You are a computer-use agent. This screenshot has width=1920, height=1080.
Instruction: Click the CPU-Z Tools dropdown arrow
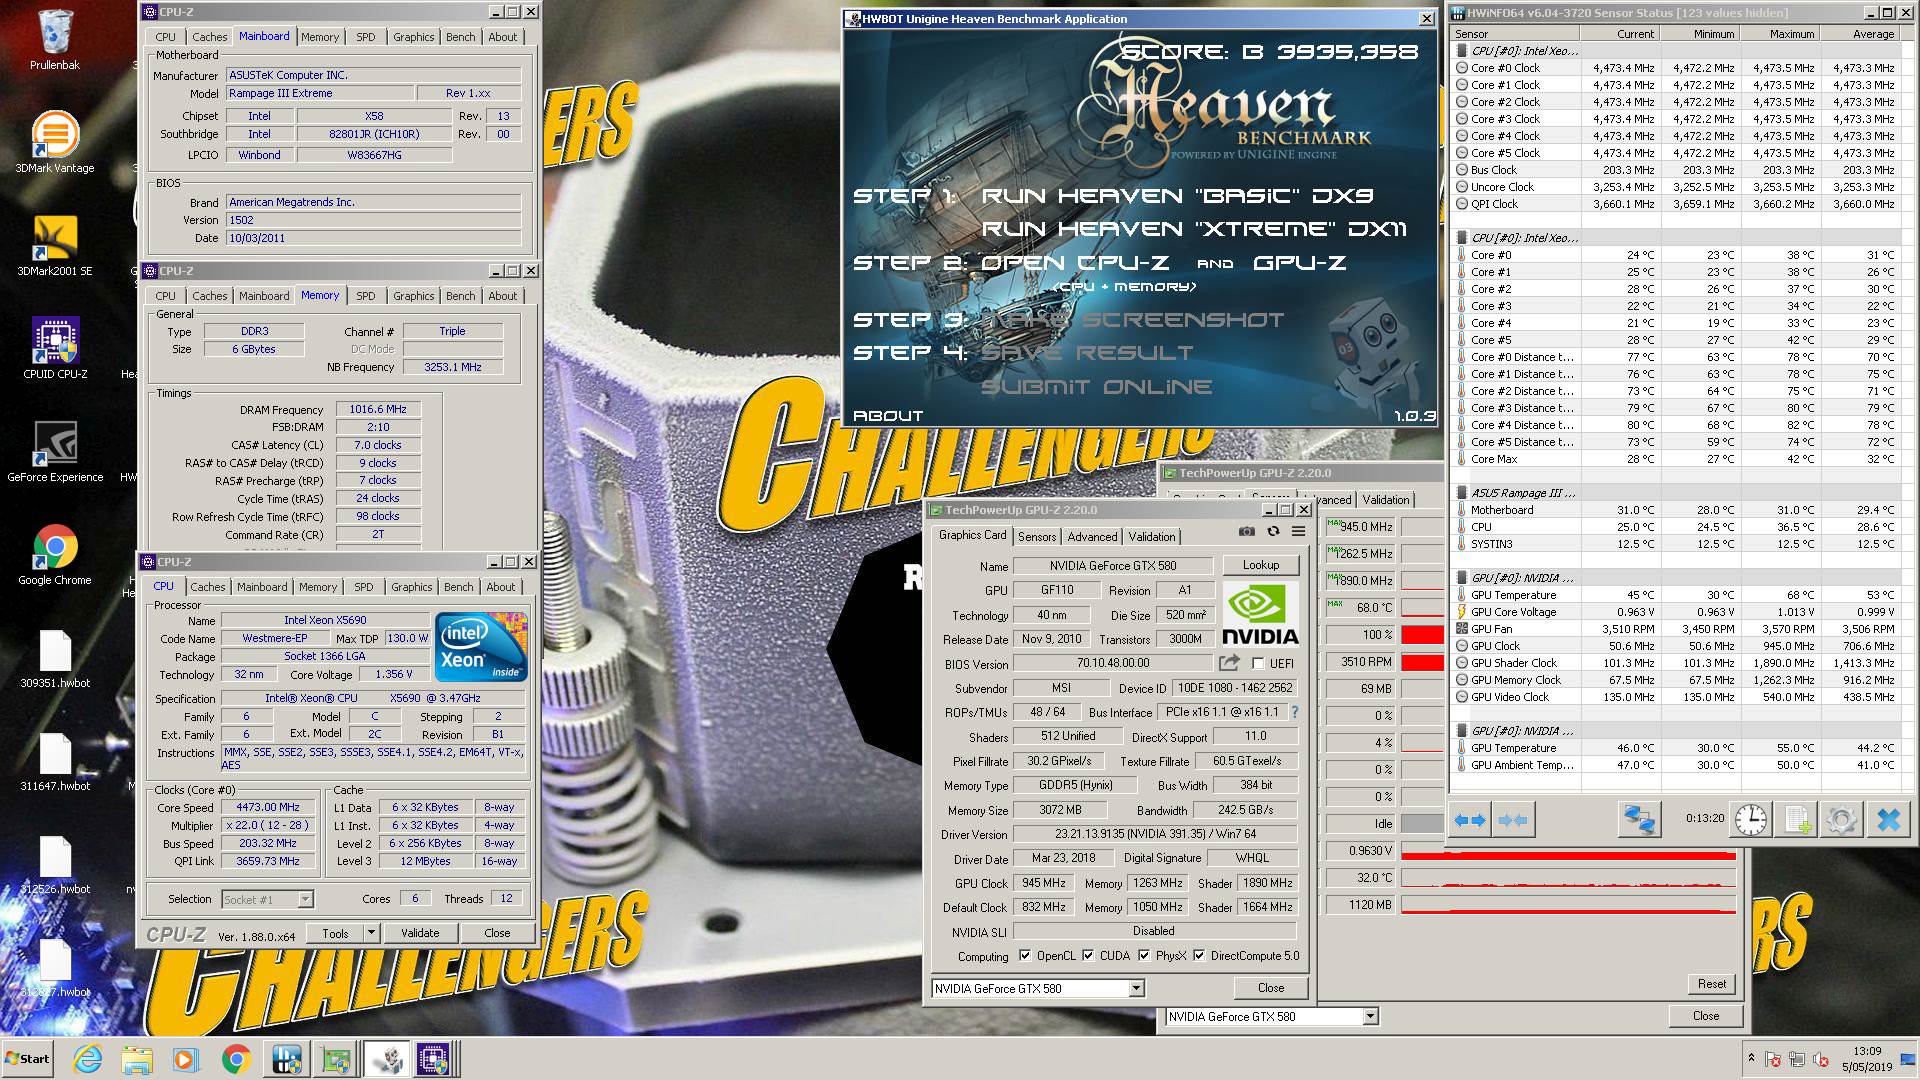(371, 932)
